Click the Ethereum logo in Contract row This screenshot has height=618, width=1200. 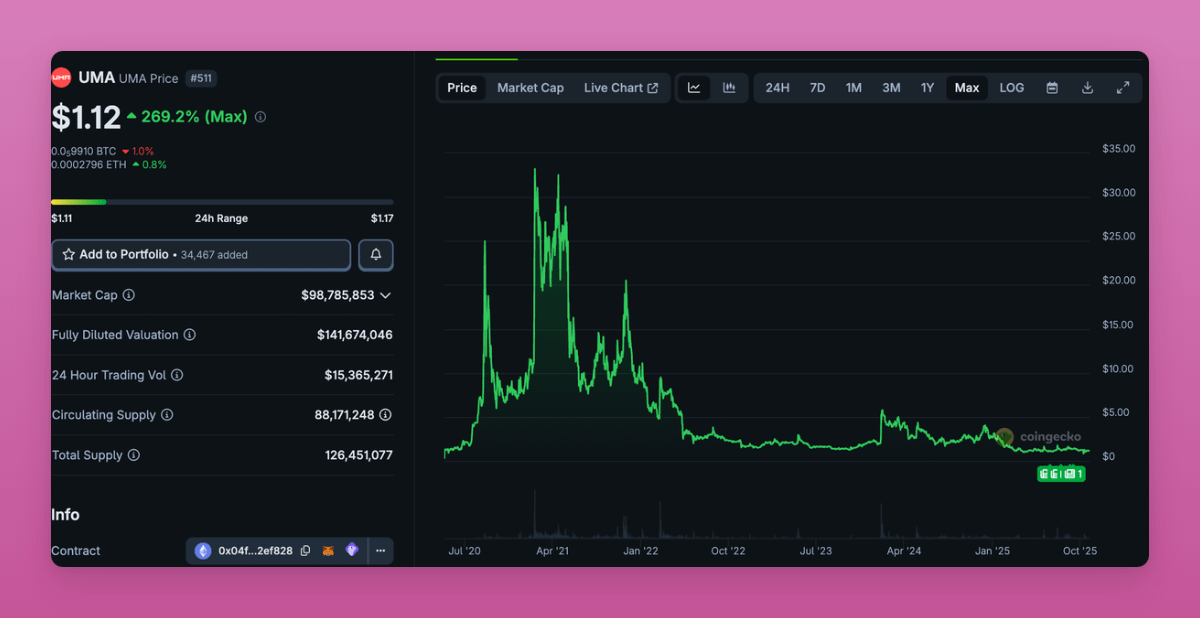click(x=203, y=551)
